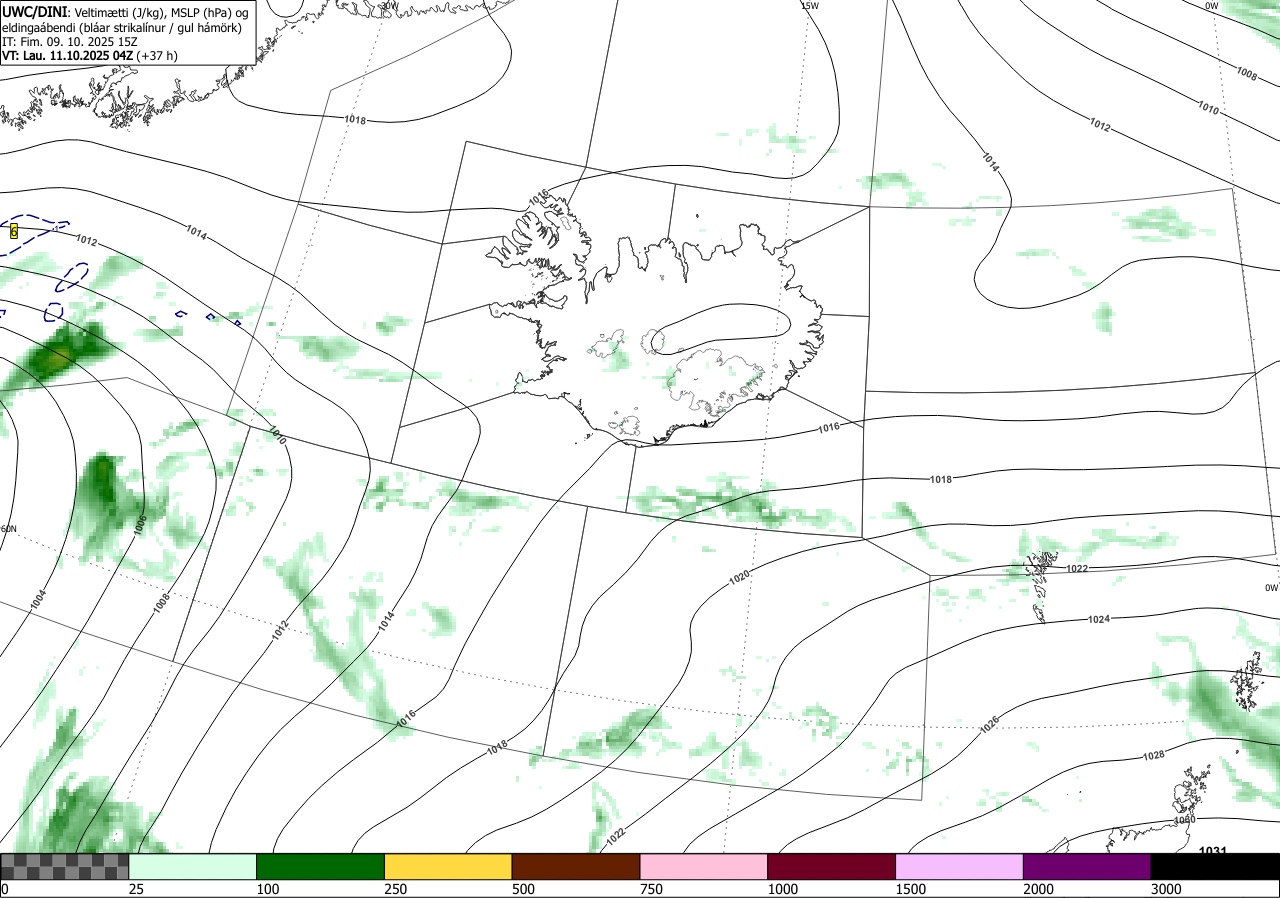
Task: Click the yellow lightning maximum marker
Action: pyautogui.click(x=14, y=232)
